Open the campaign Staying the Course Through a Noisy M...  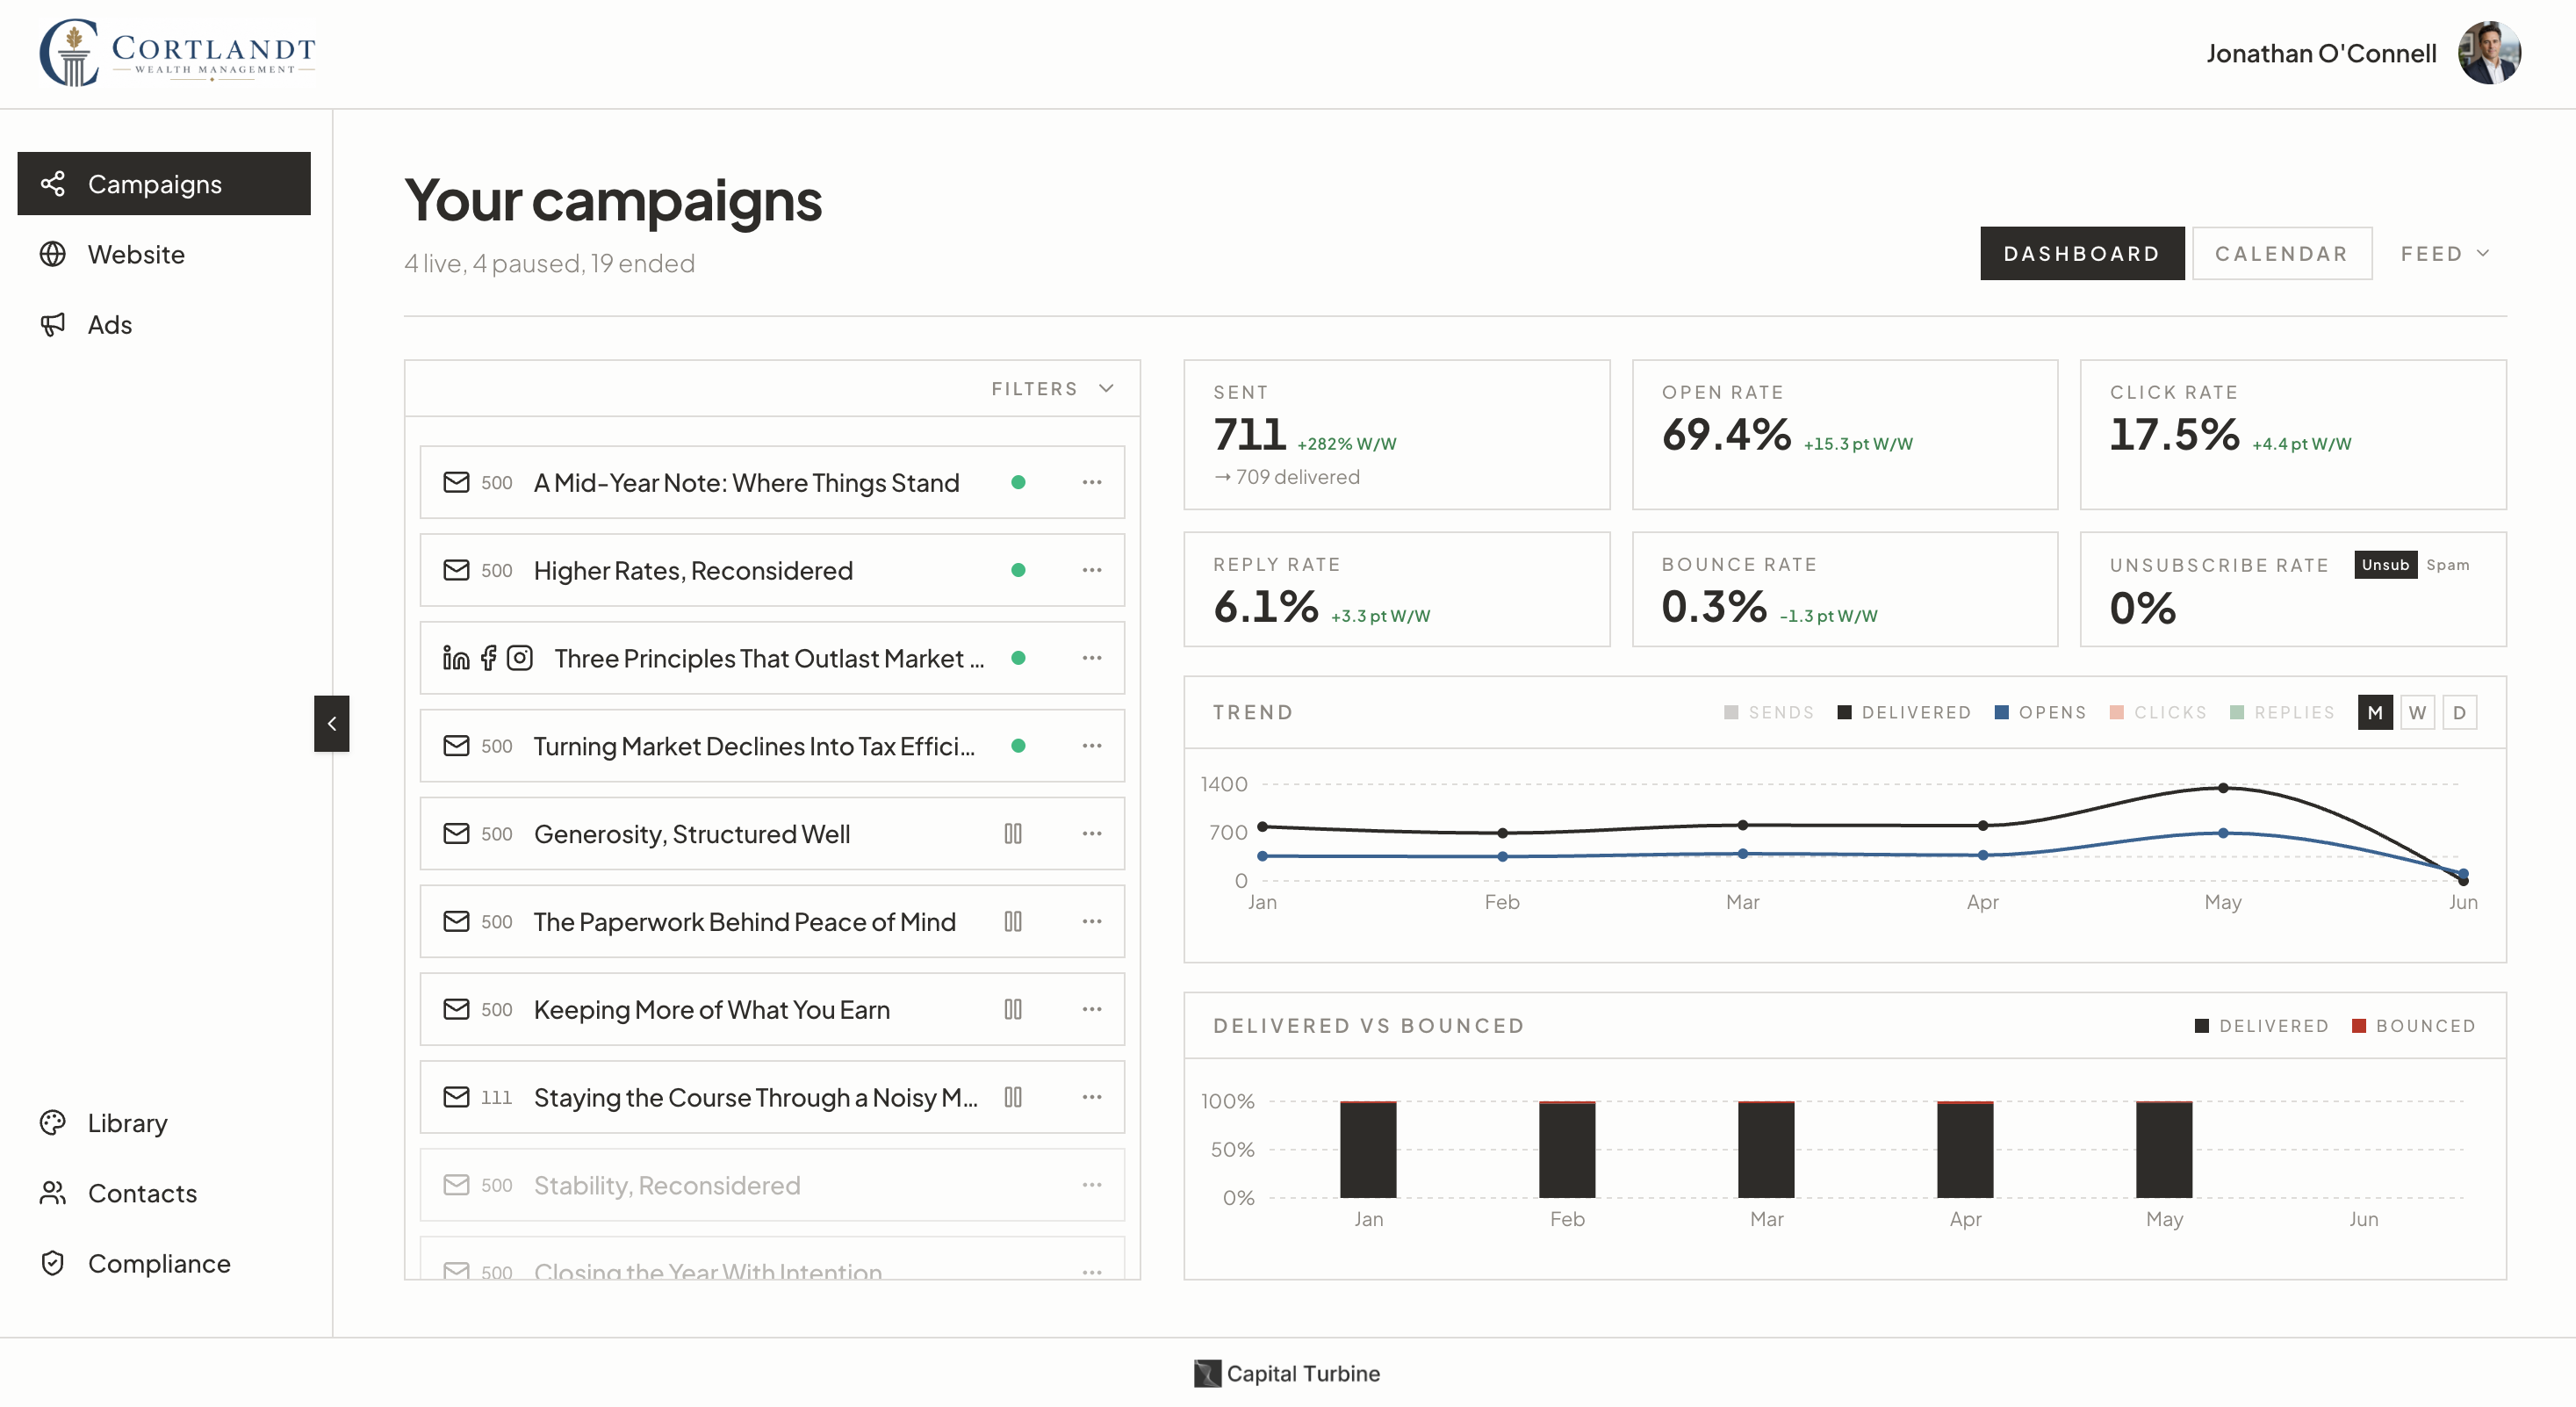(772, 1097)
